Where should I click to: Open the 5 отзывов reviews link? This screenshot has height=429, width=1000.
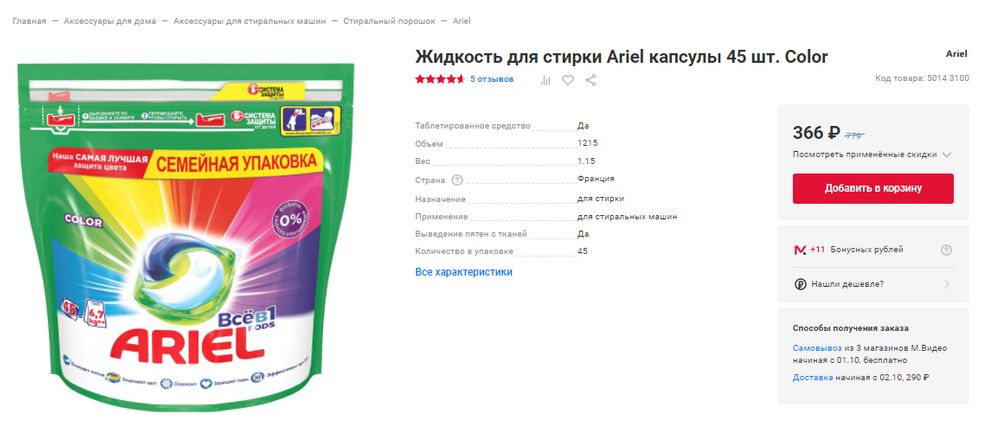click(492, 79)
